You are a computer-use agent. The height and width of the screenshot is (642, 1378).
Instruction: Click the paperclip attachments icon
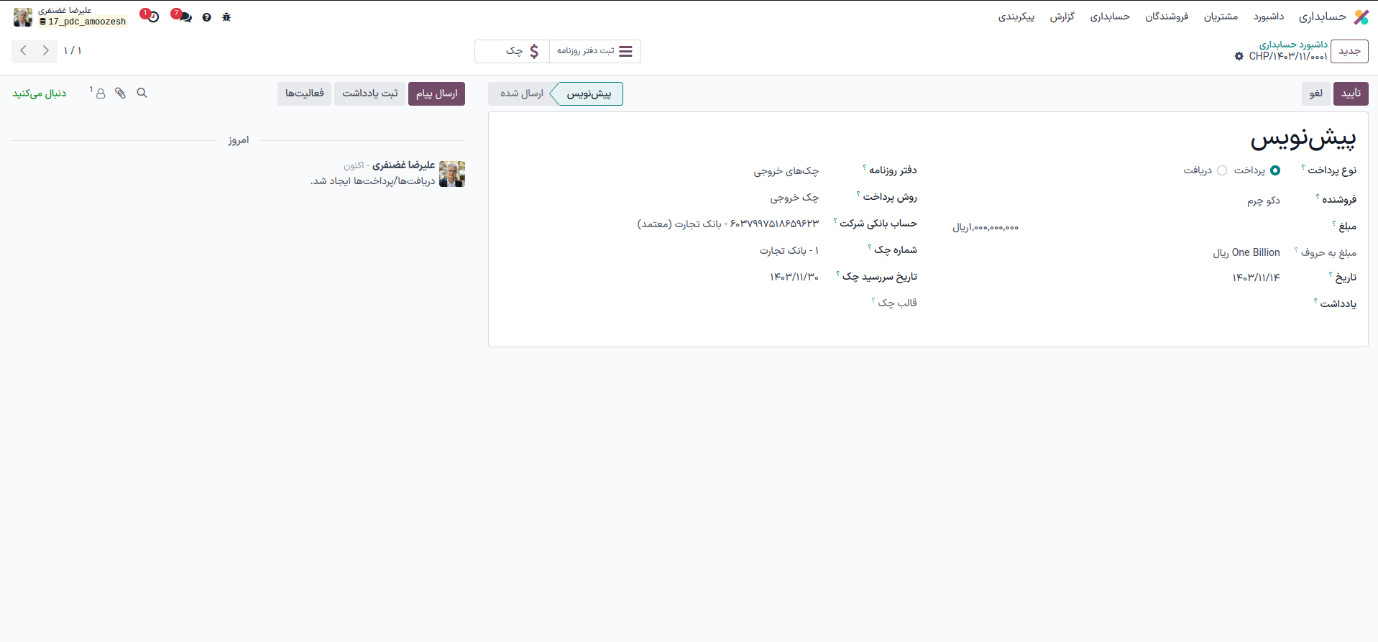pyautogui.click(x=120, y=93)
